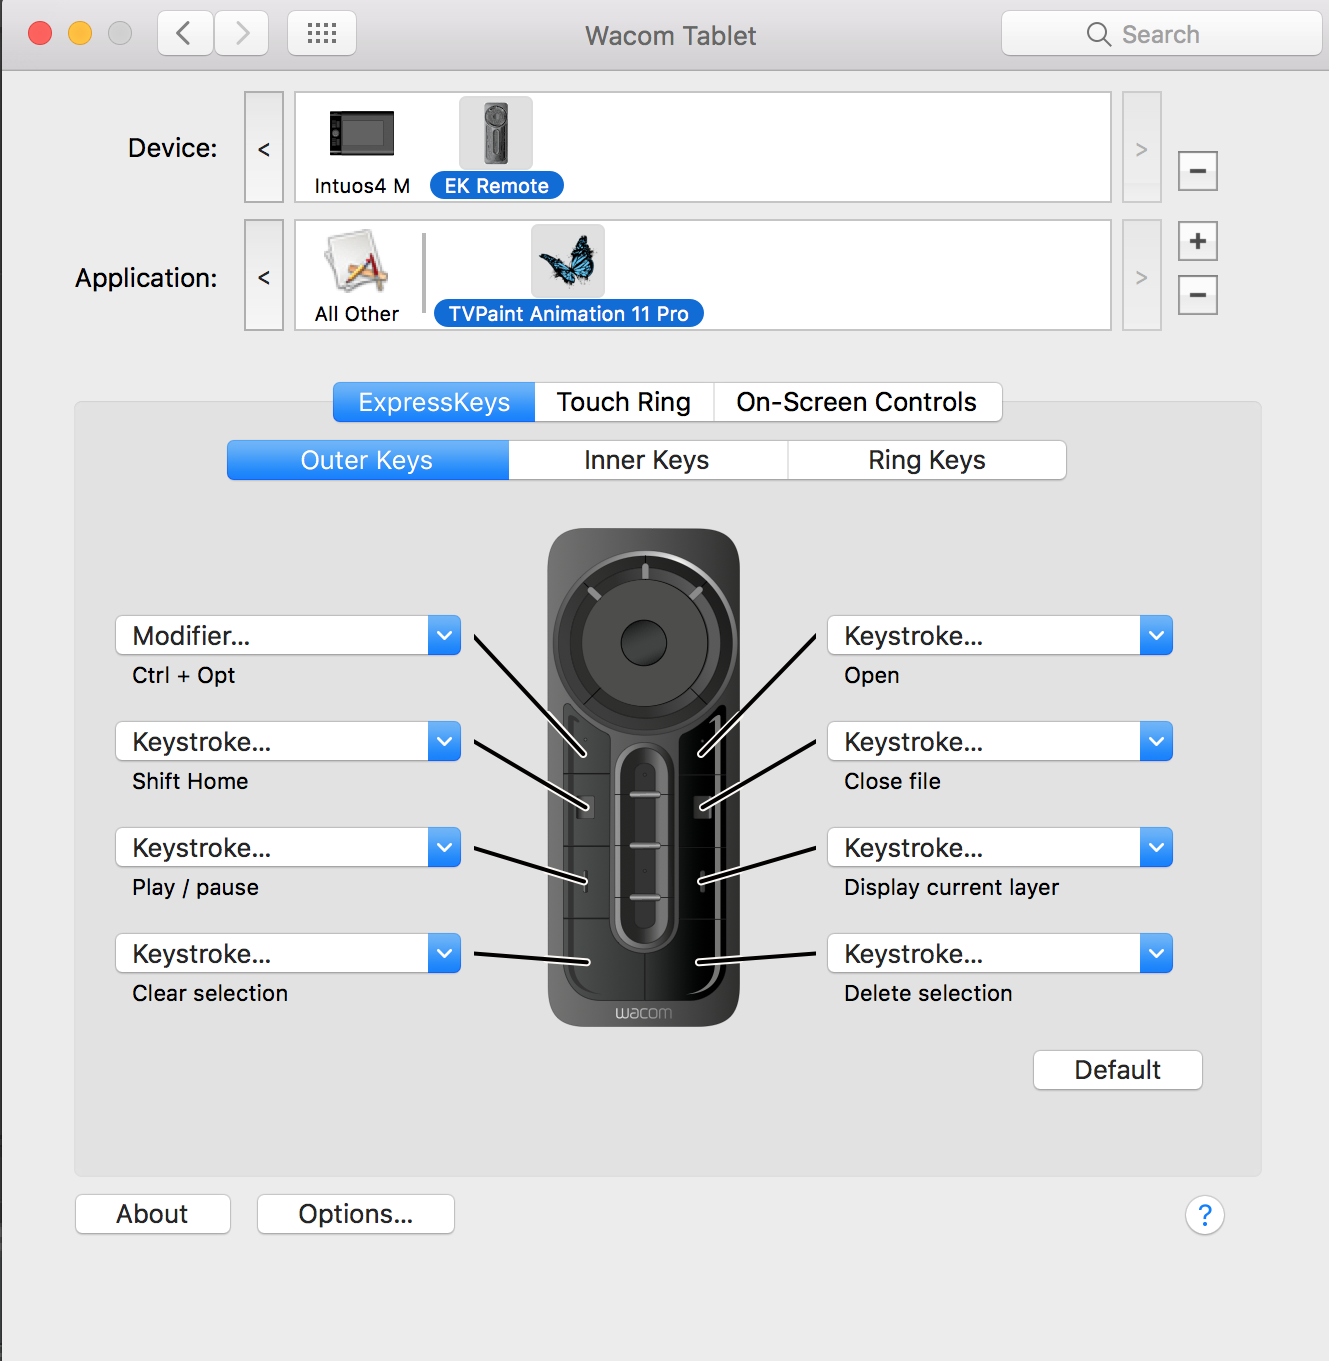Go forward in System Preferences
The height and width of the screenshot is (1361, 1329).
point(241,33)
